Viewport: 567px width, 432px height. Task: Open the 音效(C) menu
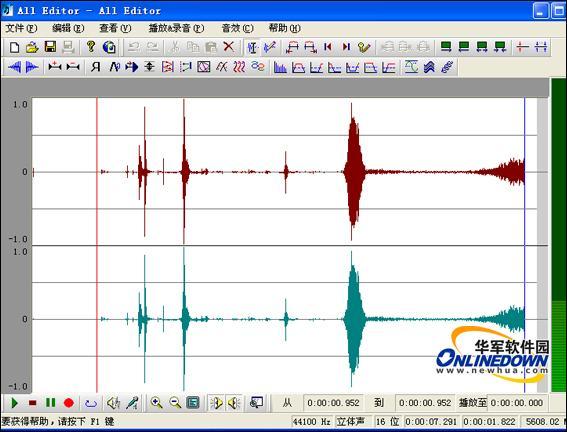(238, 28)
